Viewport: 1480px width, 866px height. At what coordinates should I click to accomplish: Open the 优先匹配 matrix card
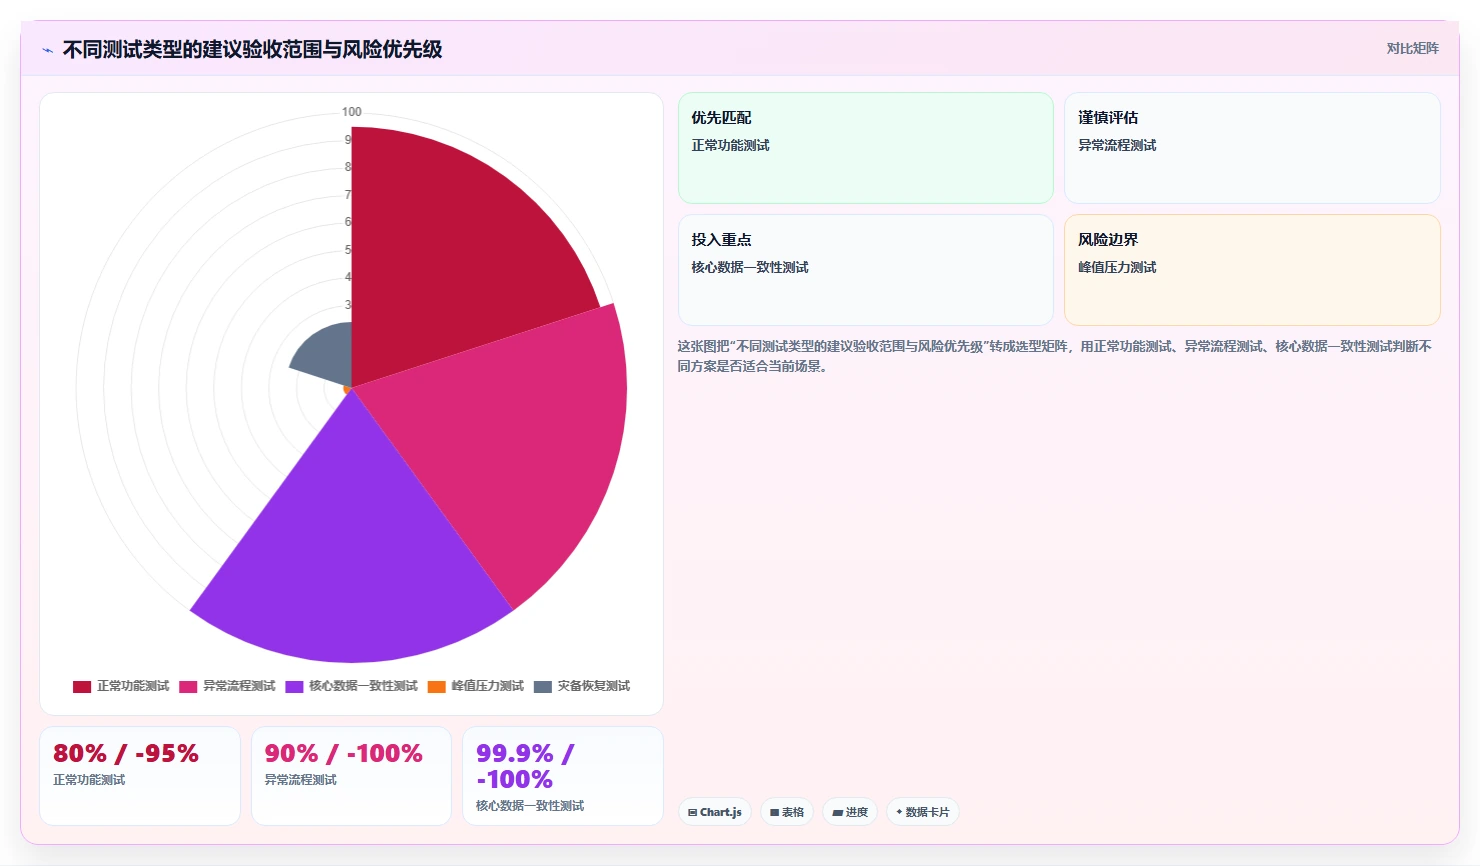(866, 148)
